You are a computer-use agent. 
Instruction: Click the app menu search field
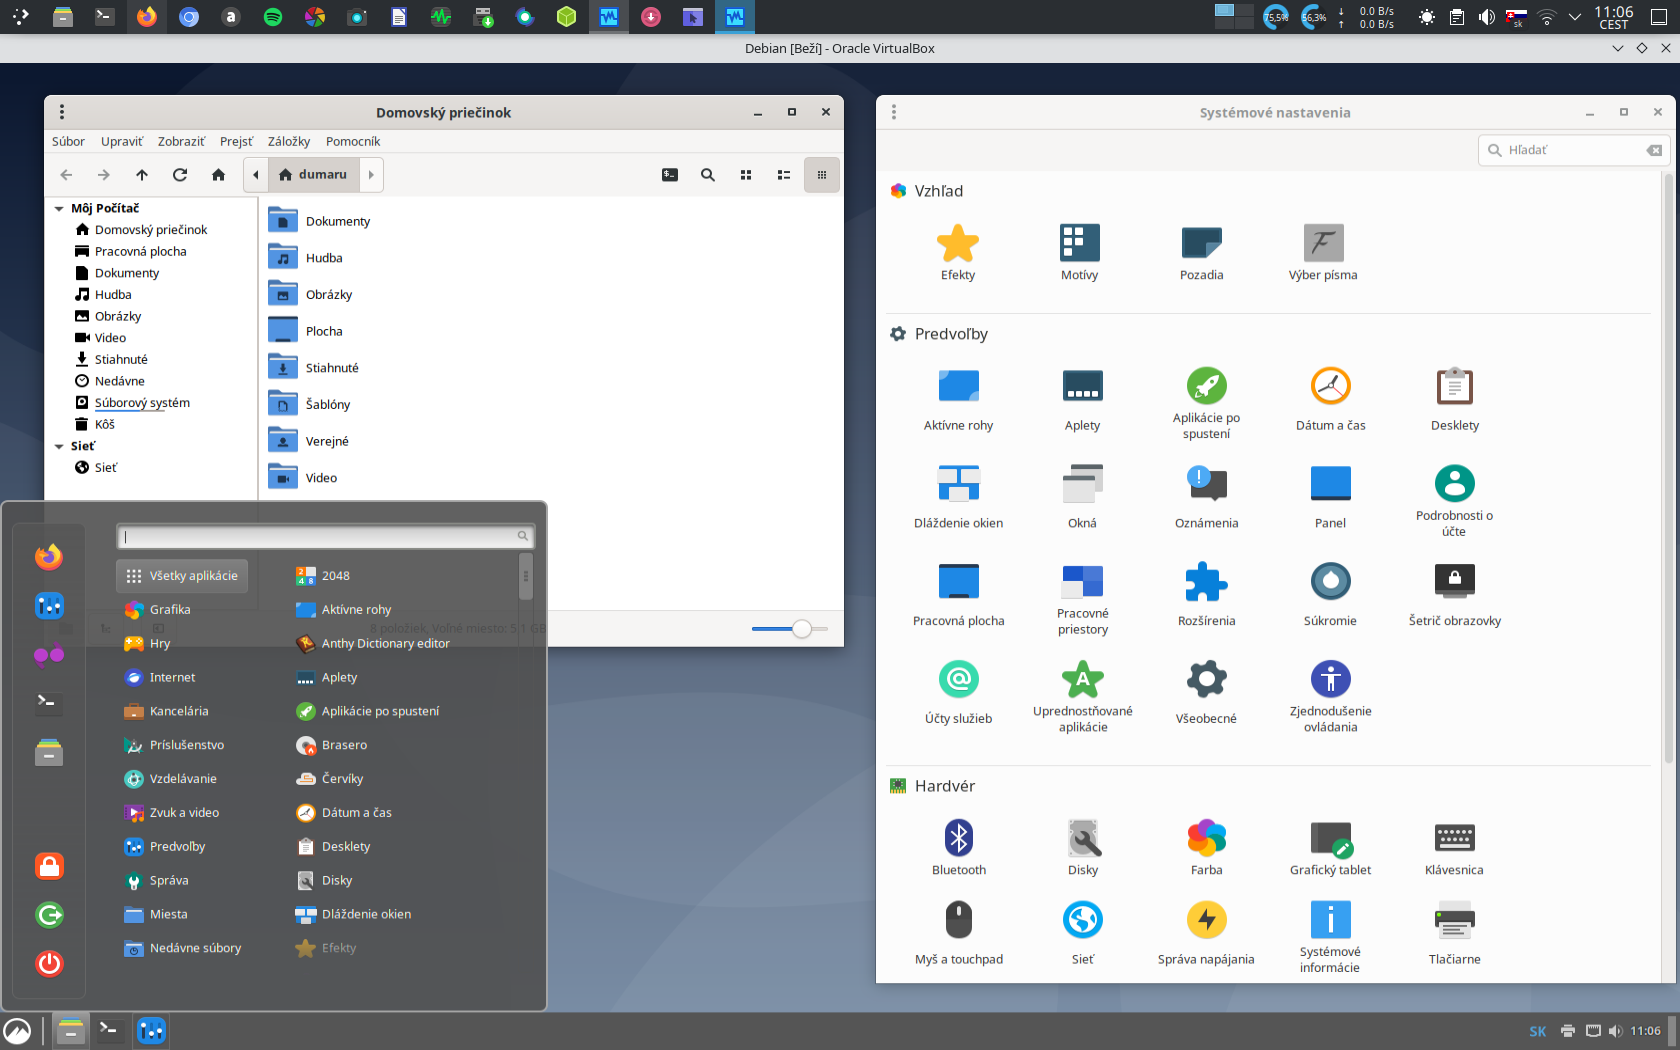coord(325,537)
